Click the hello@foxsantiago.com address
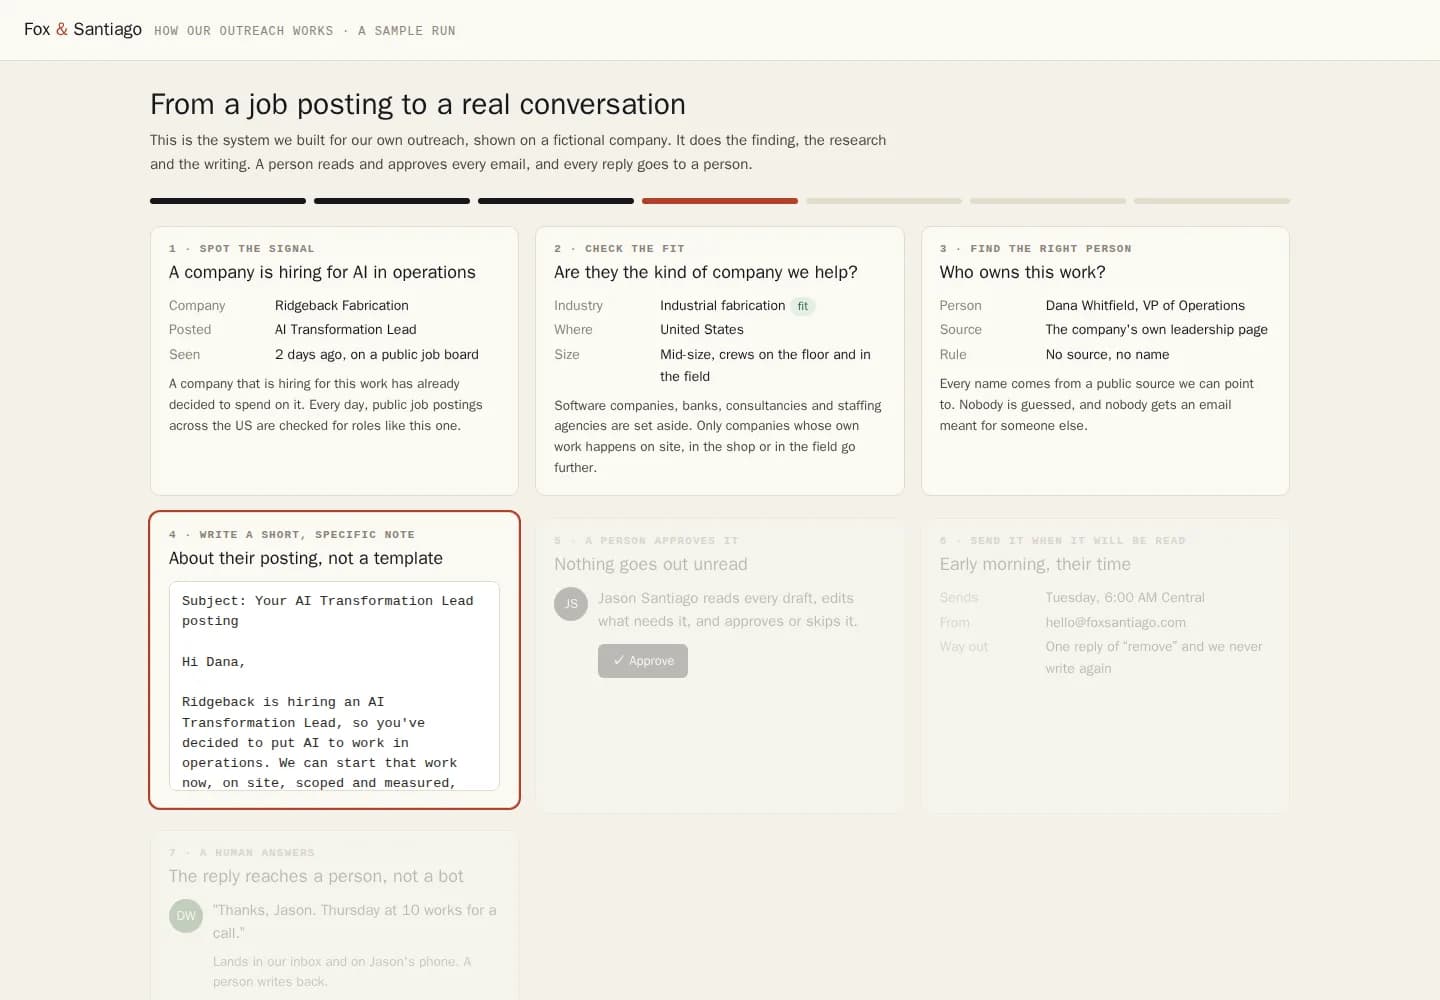Viewport: 1440px width, 1000px height. click(1115, 622)
